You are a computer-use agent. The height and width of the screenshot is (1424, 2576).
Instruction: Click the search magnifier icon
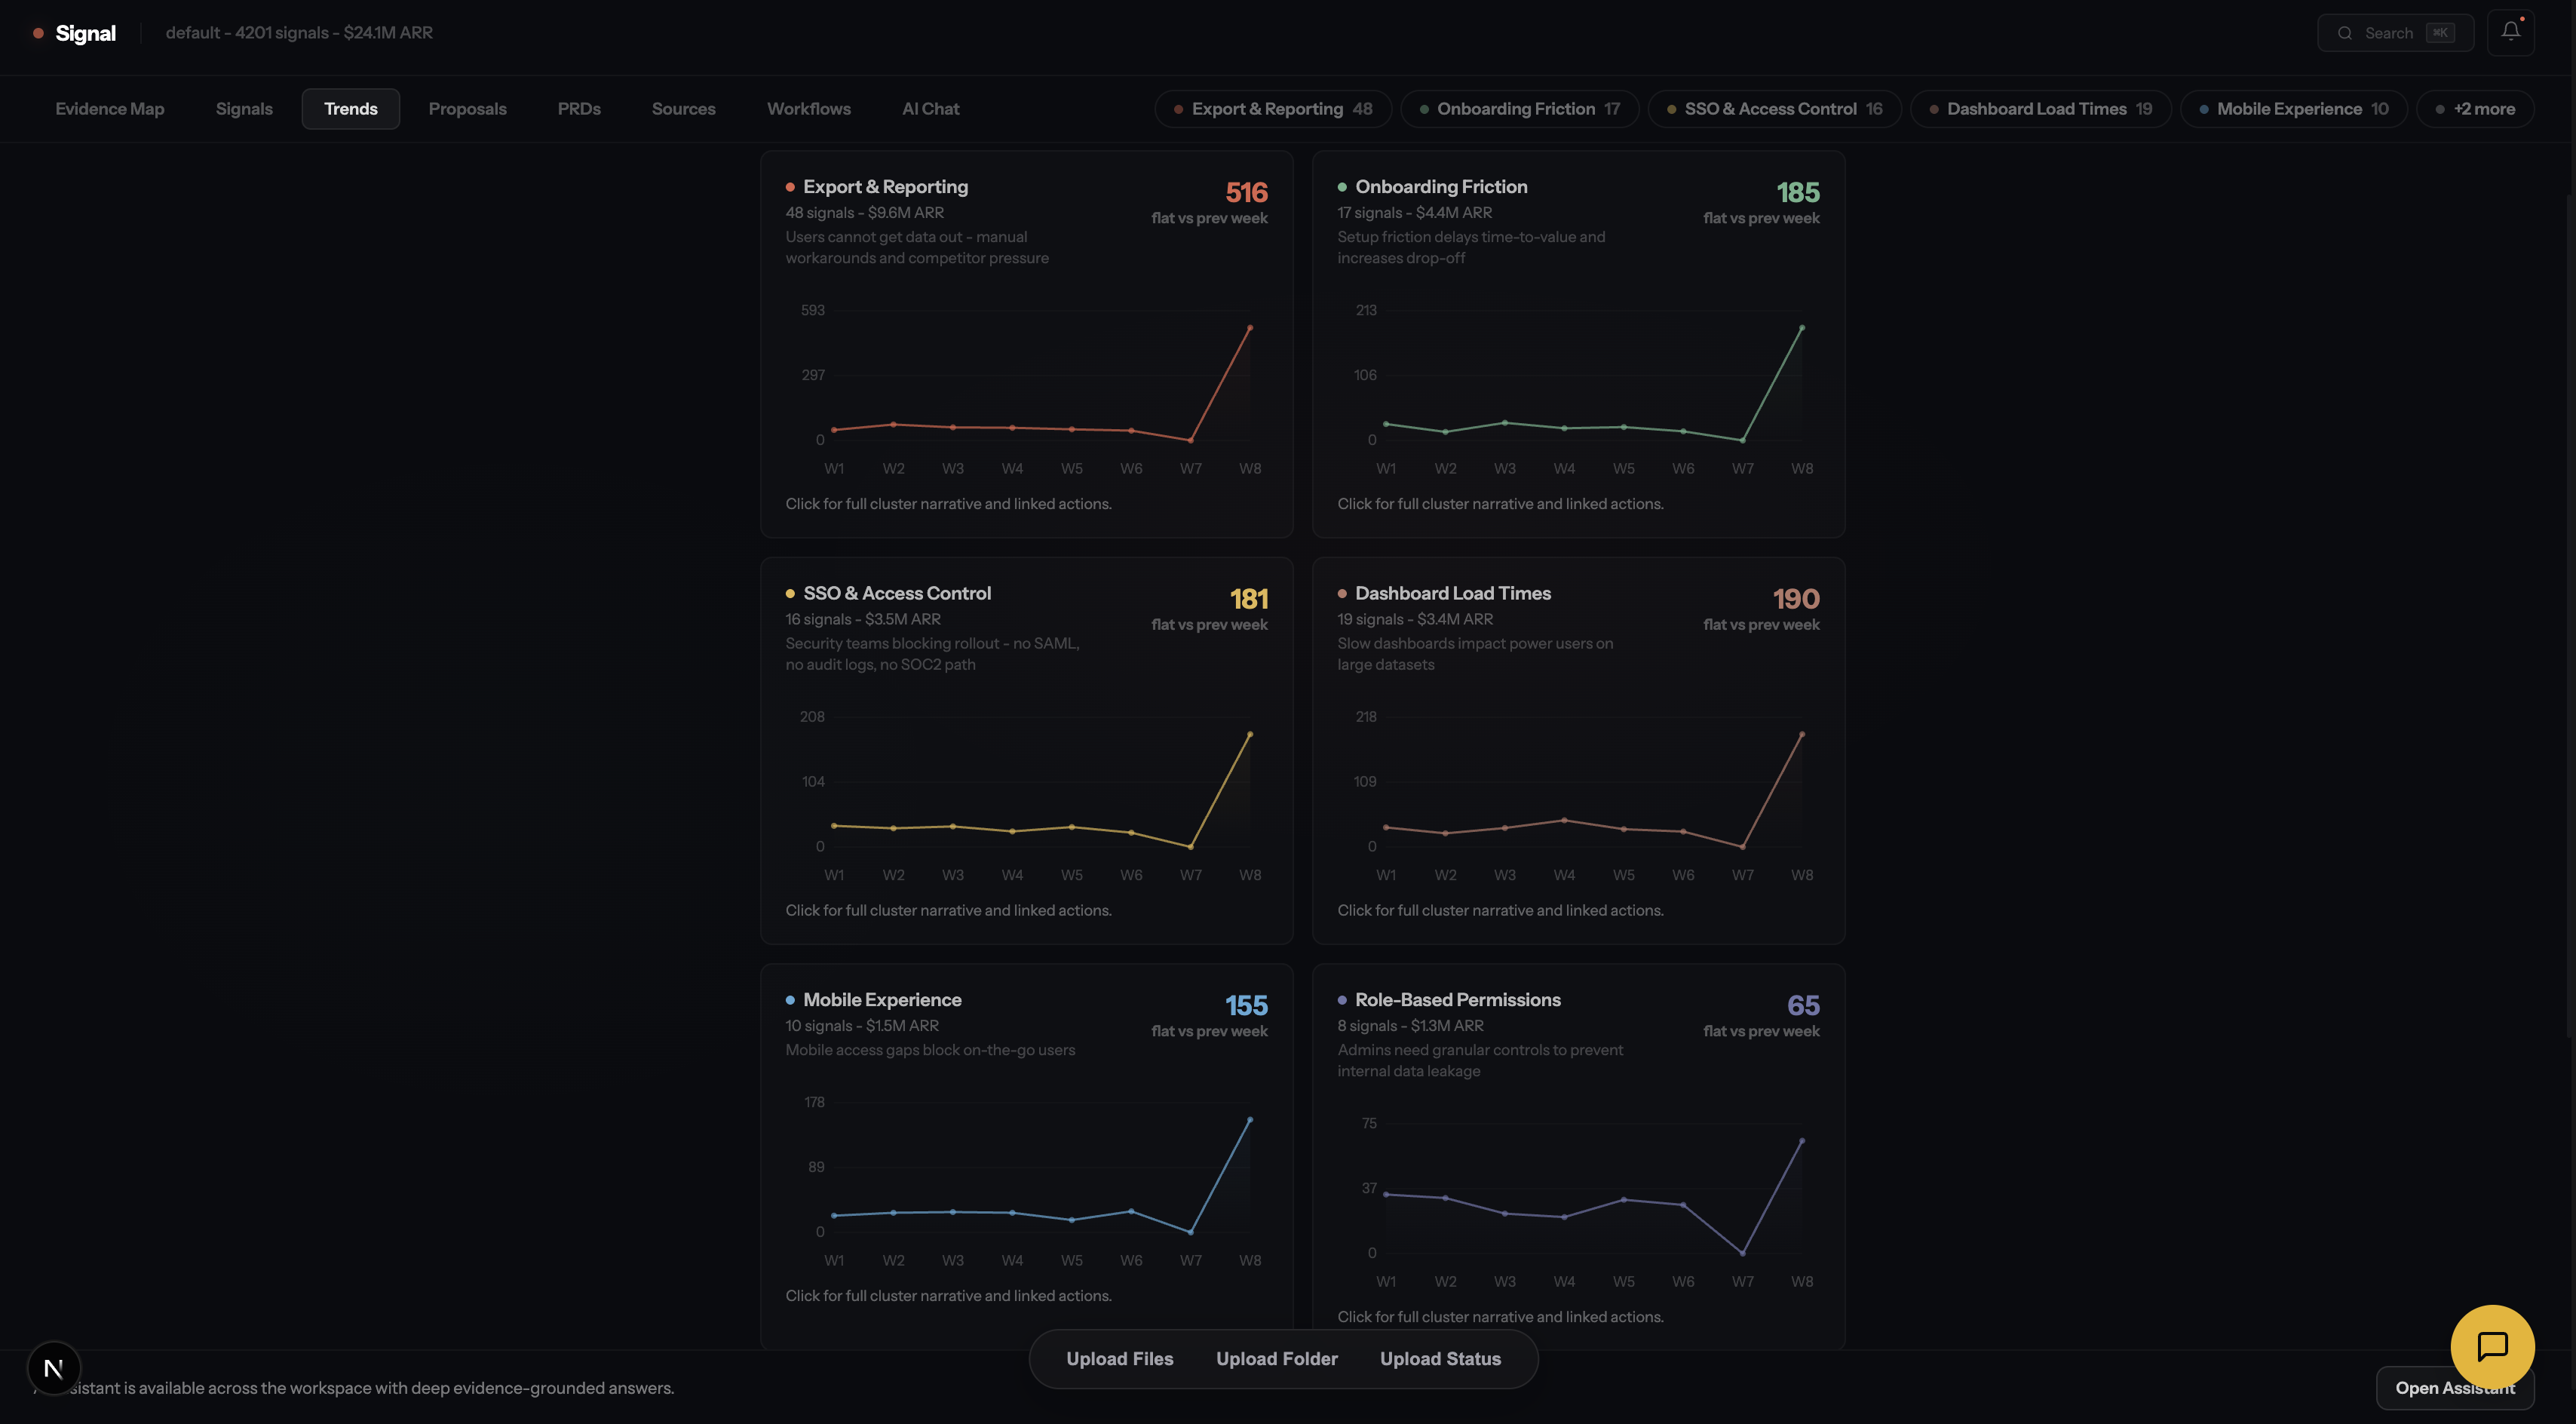2345,33
